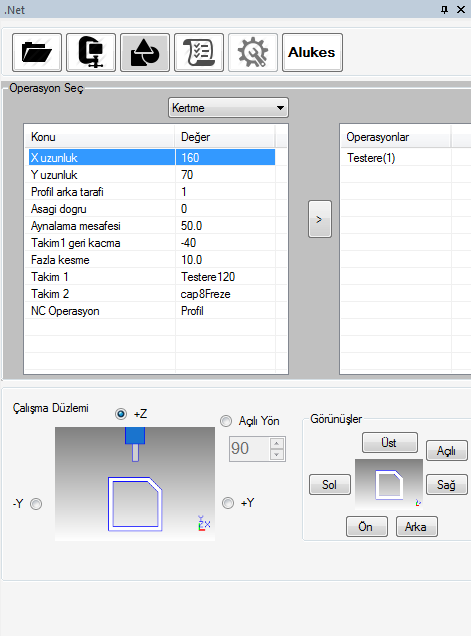Click the angle input field showing 90
This screenshot has height=636, width=471.
pos(249,449)
